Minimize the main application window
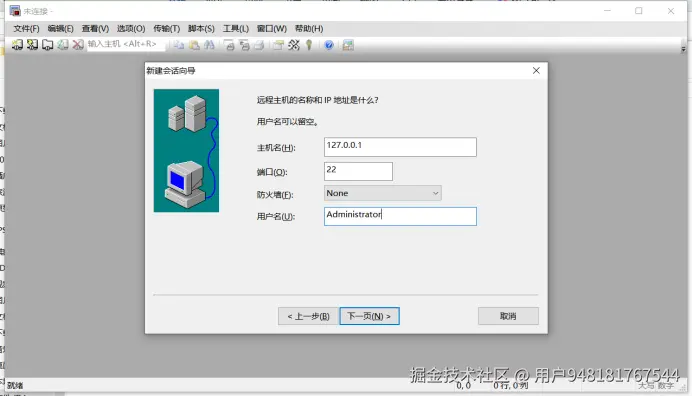 tap(607, 11)
